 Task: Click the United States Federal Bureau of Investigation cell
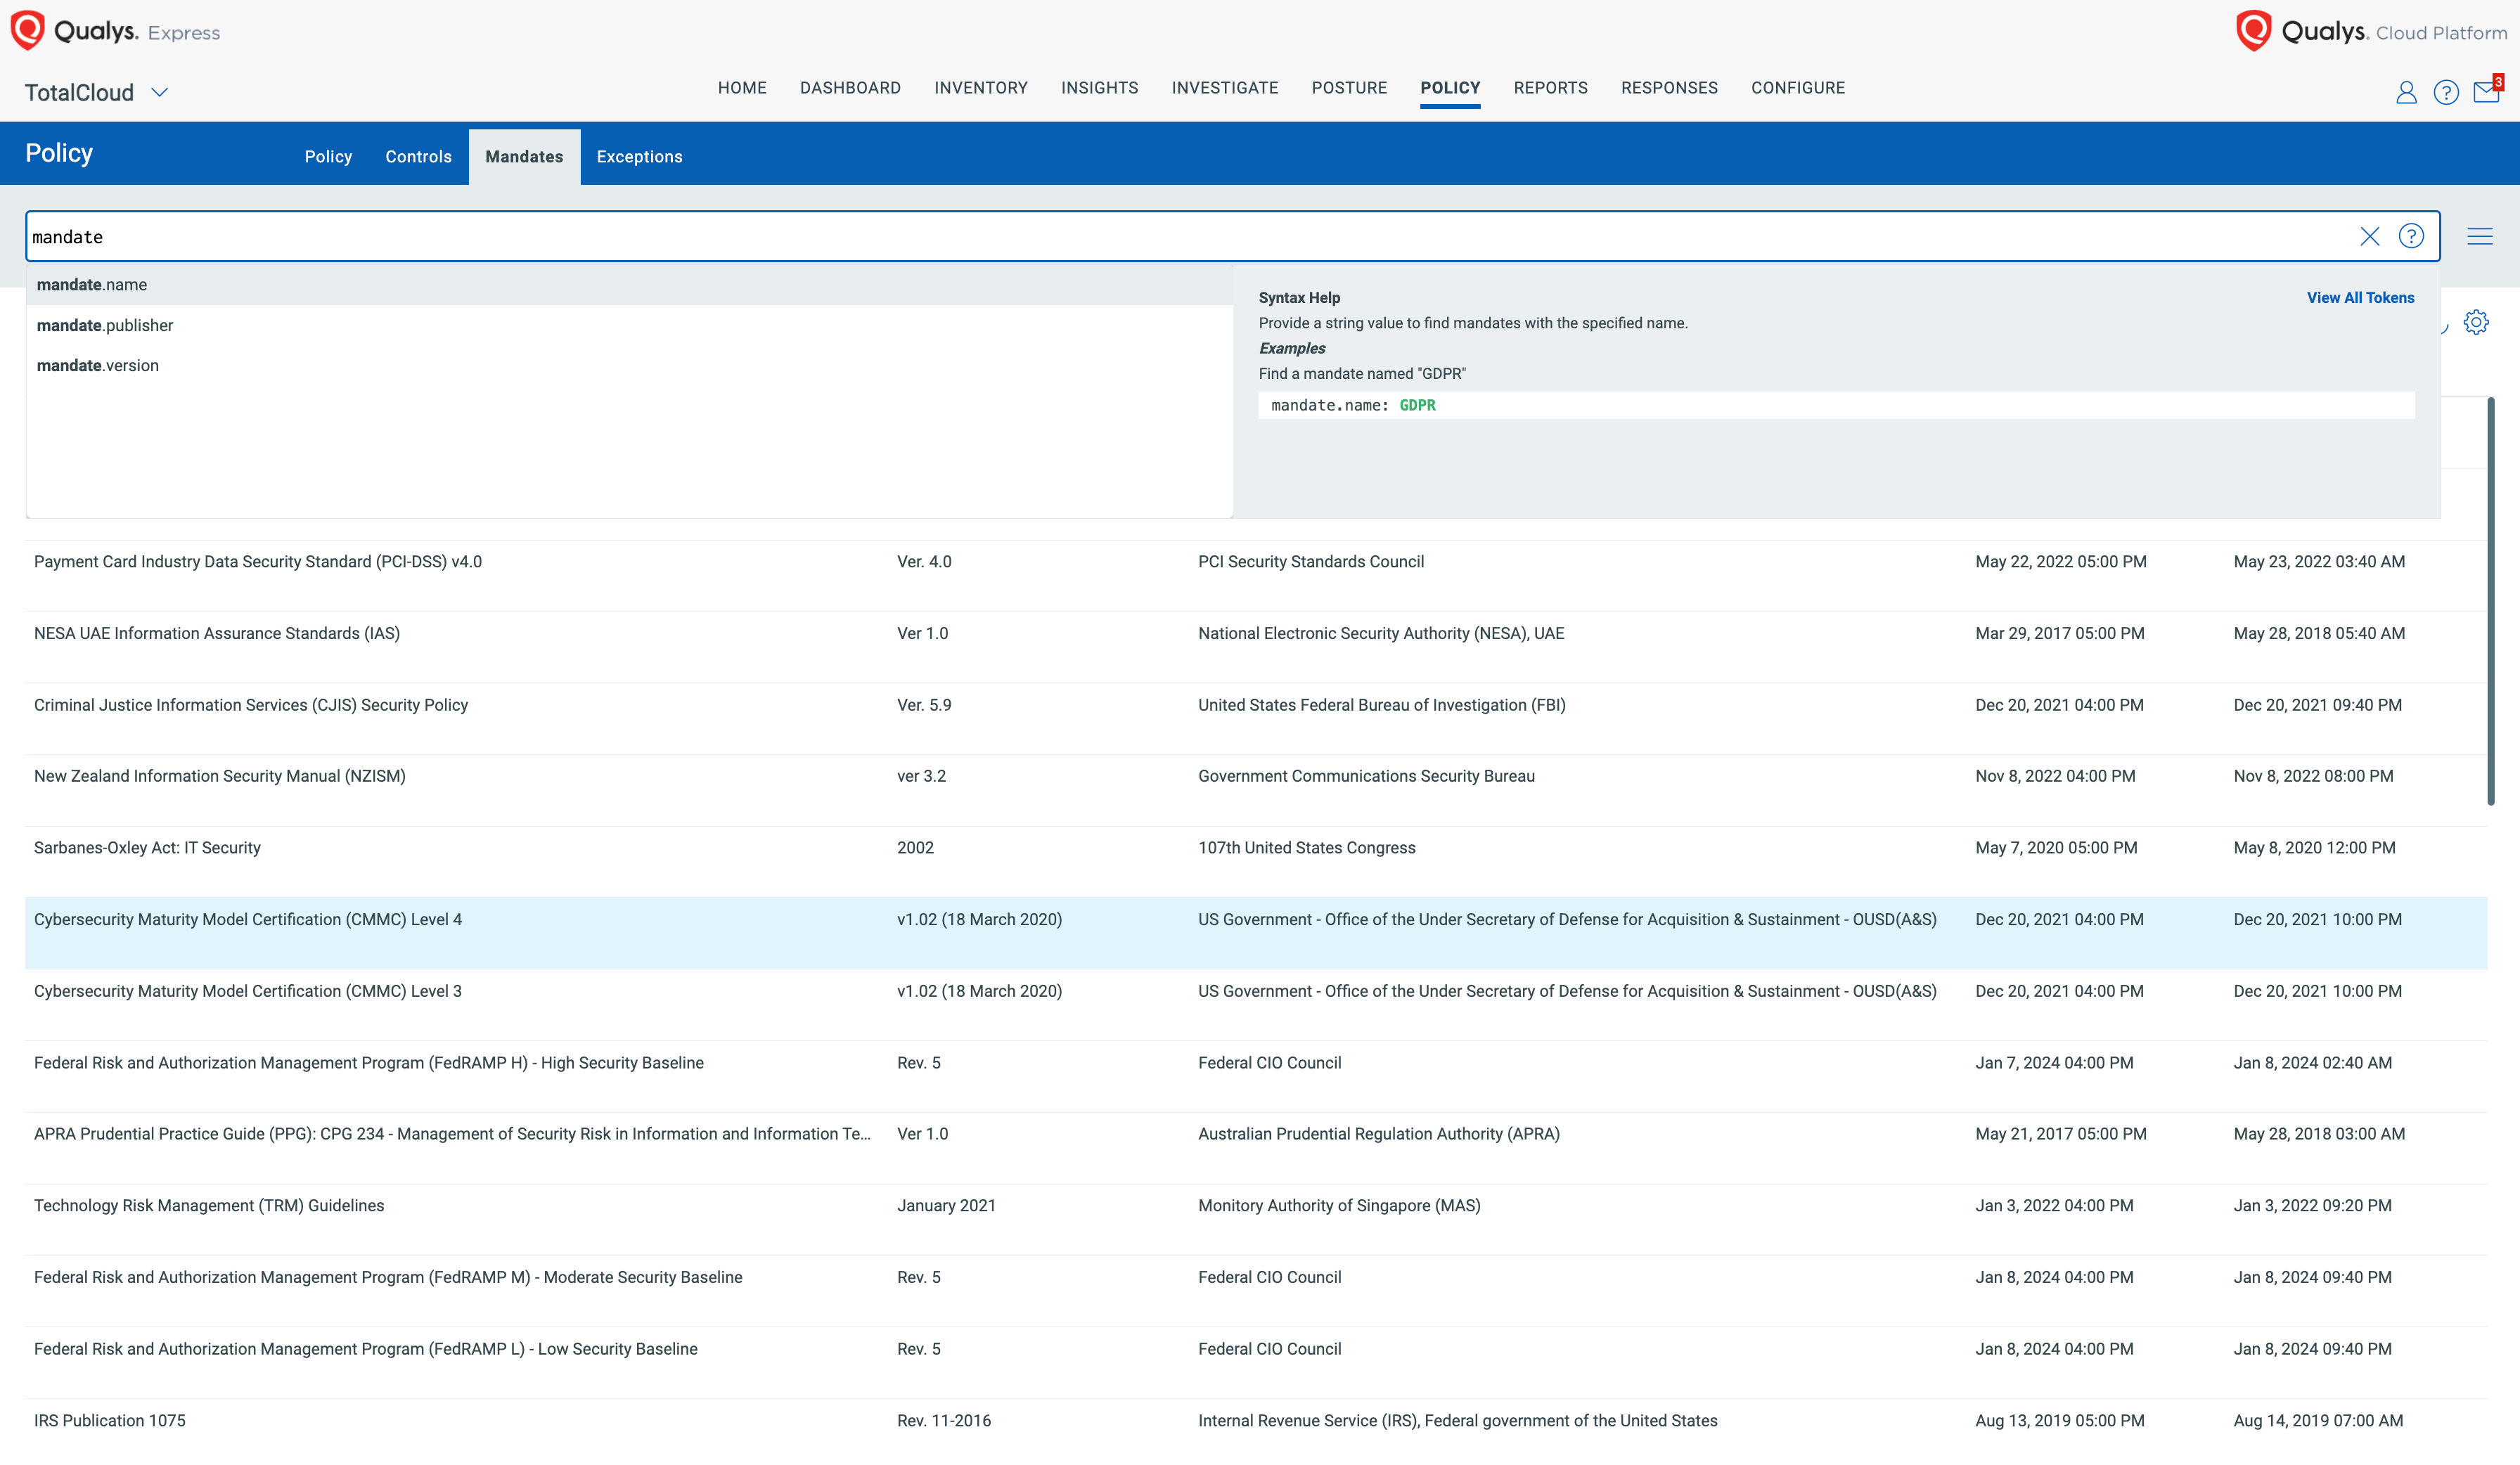1382,705
